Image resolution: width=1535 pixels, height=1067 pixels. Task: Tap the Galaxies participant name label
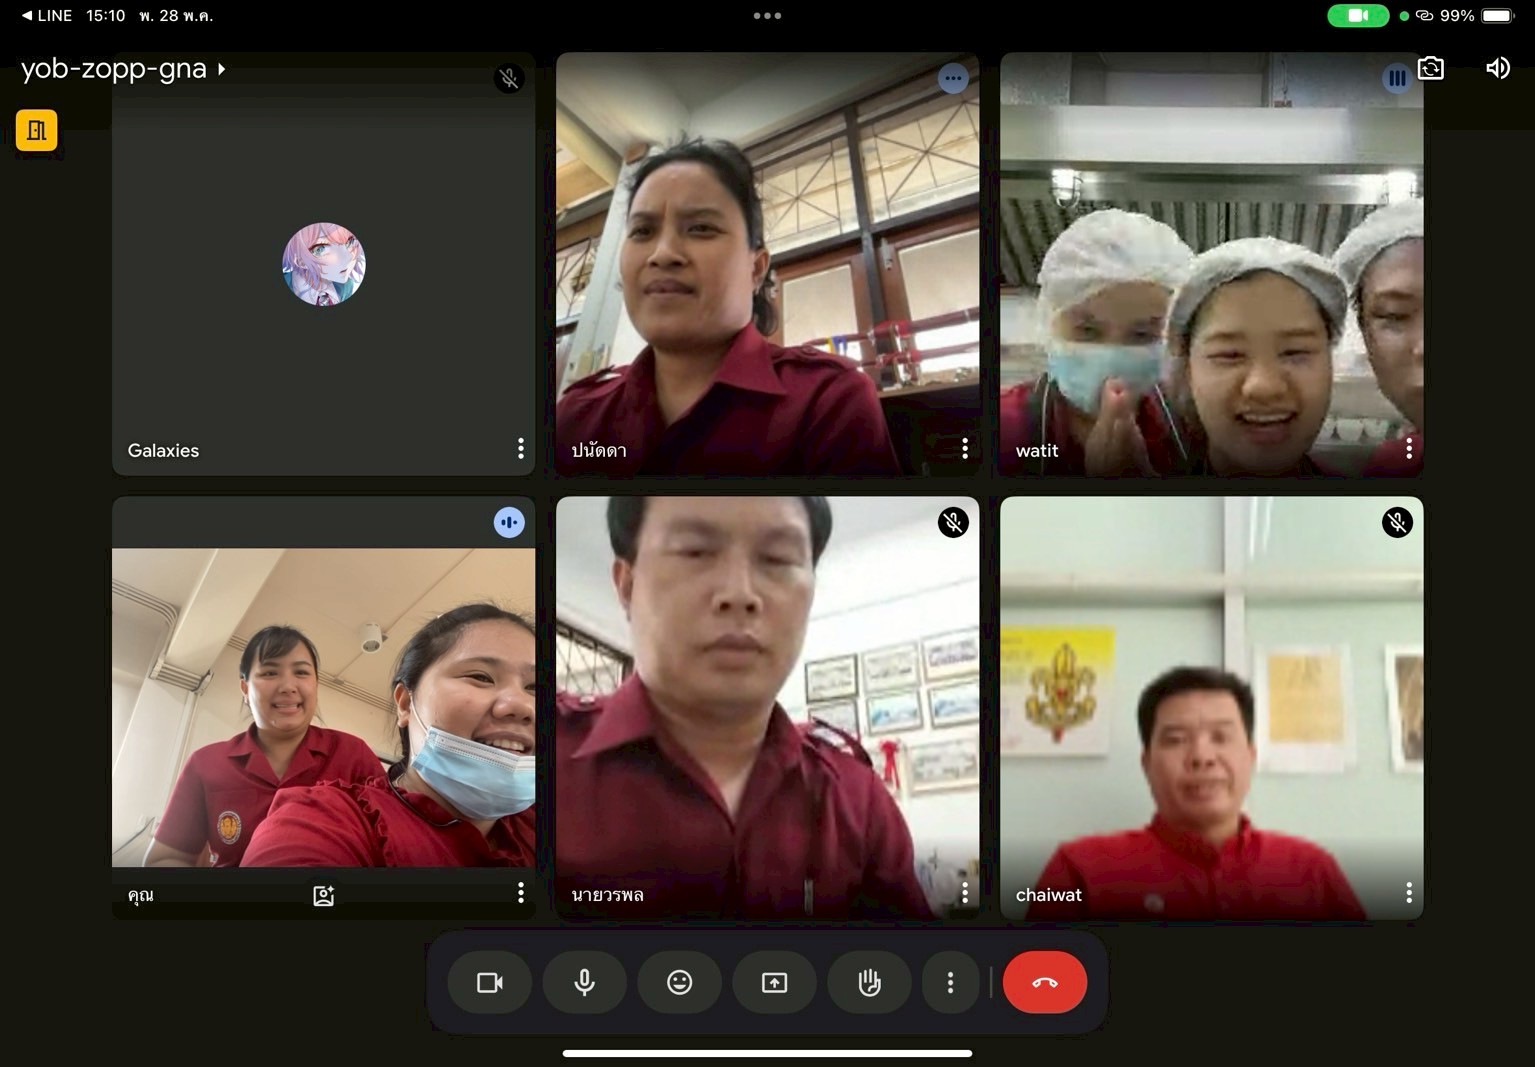163,451
